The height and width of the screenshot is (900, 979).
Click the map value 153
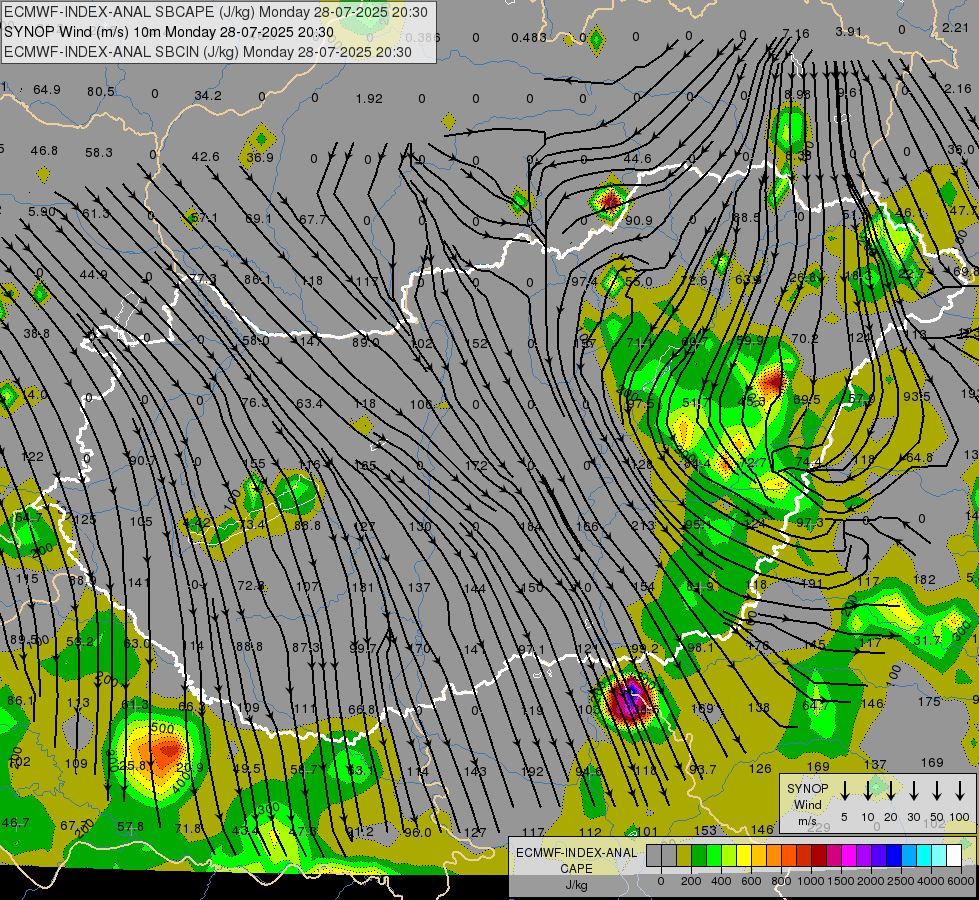tap(705, 830)
